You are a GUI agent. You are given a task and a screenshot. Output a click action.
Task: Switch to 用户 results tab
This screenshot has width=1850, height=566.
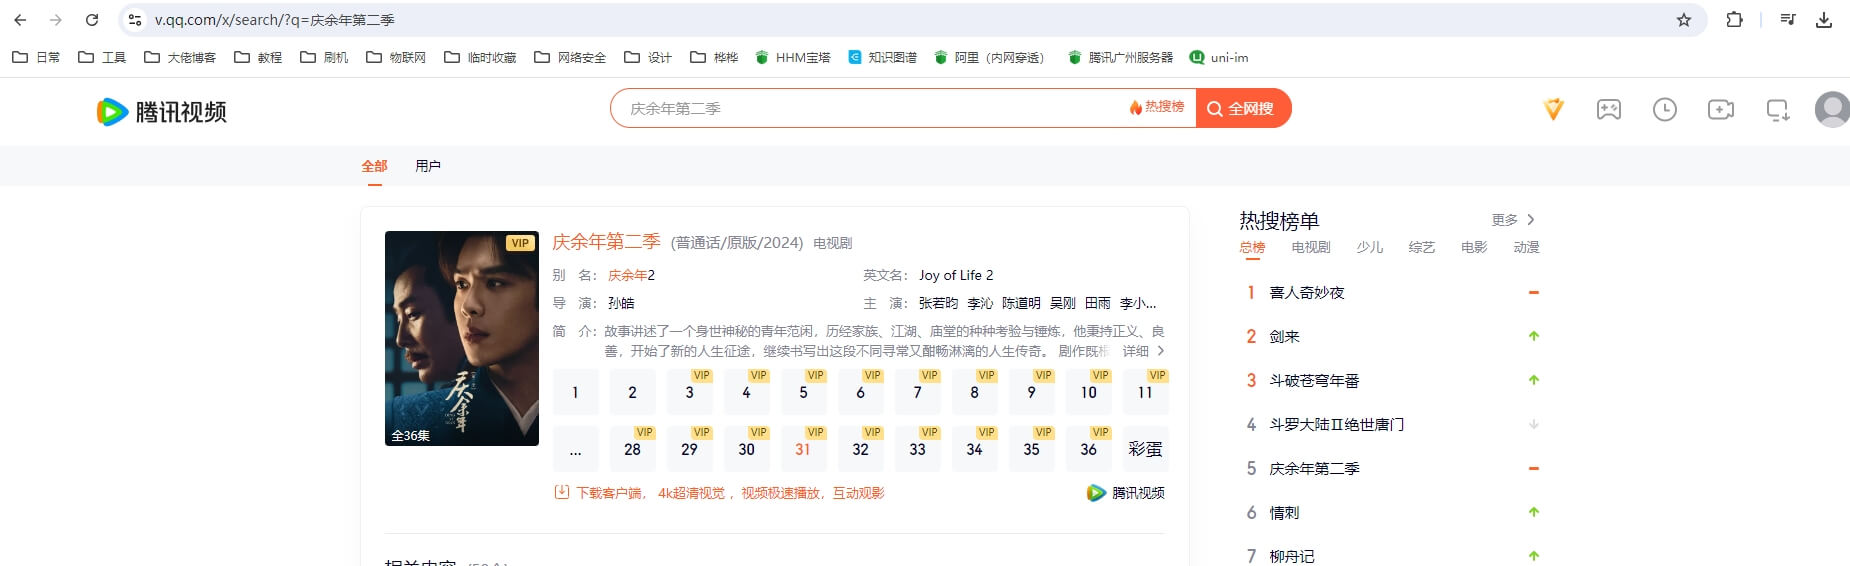click(428, 166)
